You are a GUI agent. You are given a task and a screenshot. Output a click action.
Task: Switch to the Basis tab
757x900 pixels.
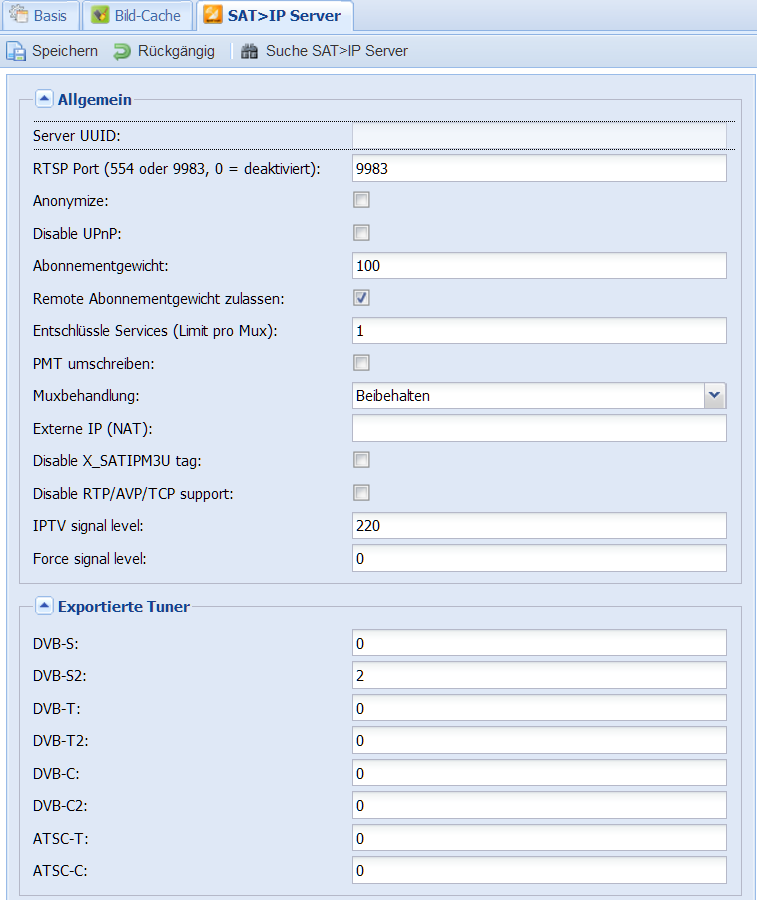(x=40, y=15)
